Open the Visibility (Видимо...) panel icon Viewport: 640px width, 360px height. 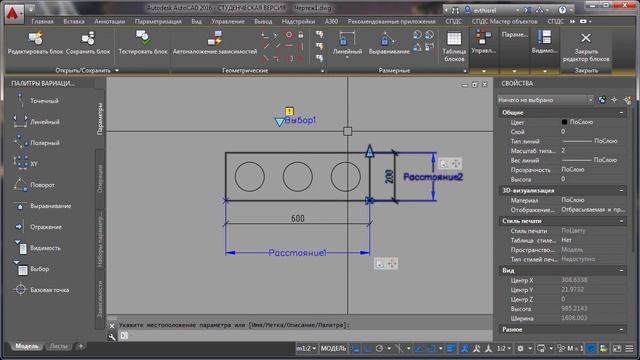544,38
